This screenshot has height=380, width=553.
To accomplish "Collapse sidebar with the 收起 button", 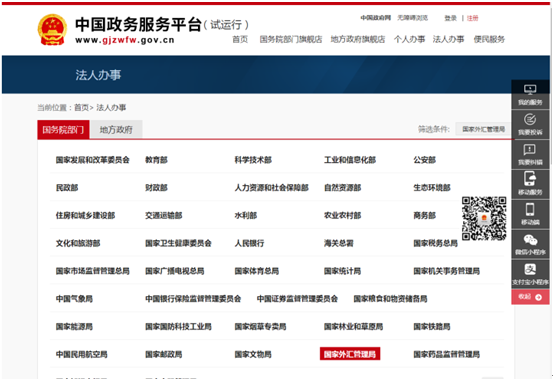I will tap(530, 297).
